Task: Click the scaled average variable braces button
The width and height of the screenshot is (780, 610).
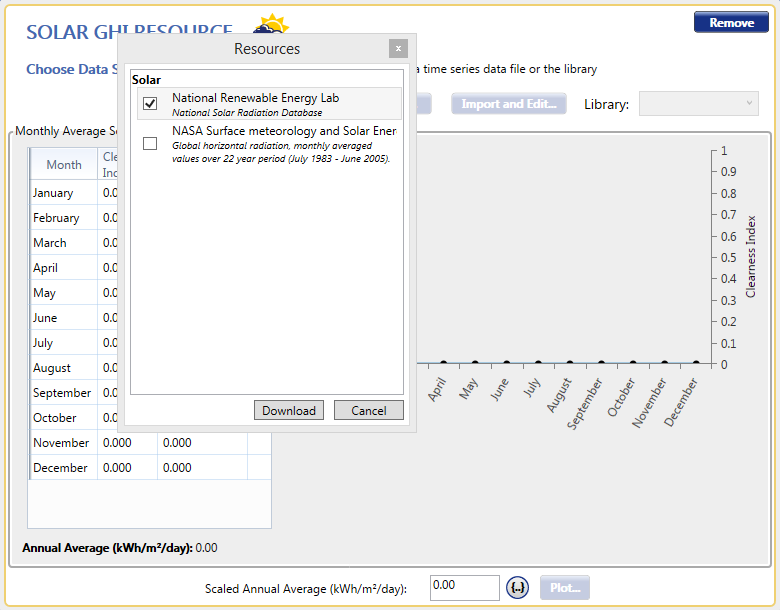Action: [x=517, y=588]
